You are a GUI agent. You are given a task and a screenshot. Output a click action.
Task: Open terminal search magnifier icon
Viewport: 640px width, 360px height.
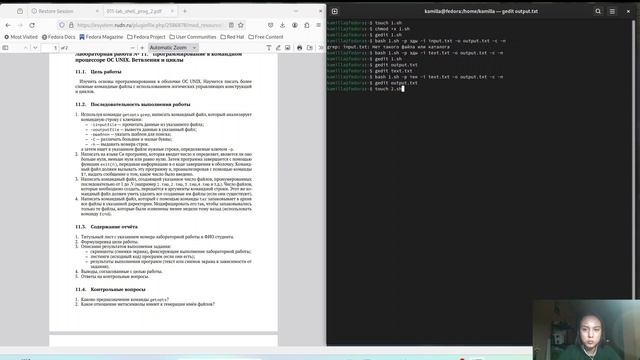(x=598, y=11)
